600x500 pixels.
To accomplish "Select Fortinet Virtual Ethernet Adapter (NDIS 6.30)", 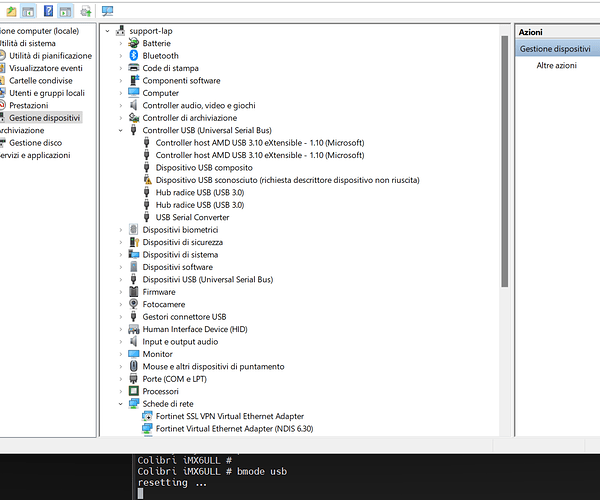I will [x=234, y=428].
